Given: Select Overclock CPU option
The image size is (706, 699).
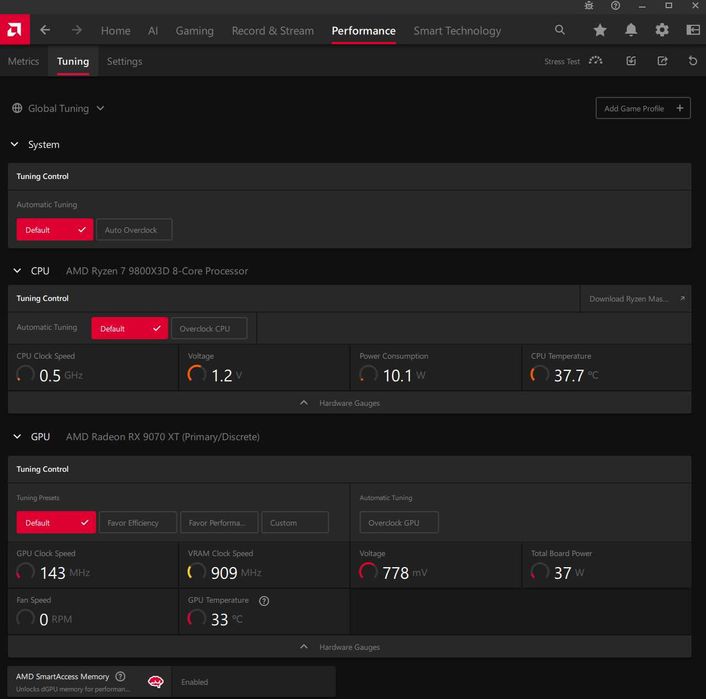Looking at the screenshot, I should (209, 328).
